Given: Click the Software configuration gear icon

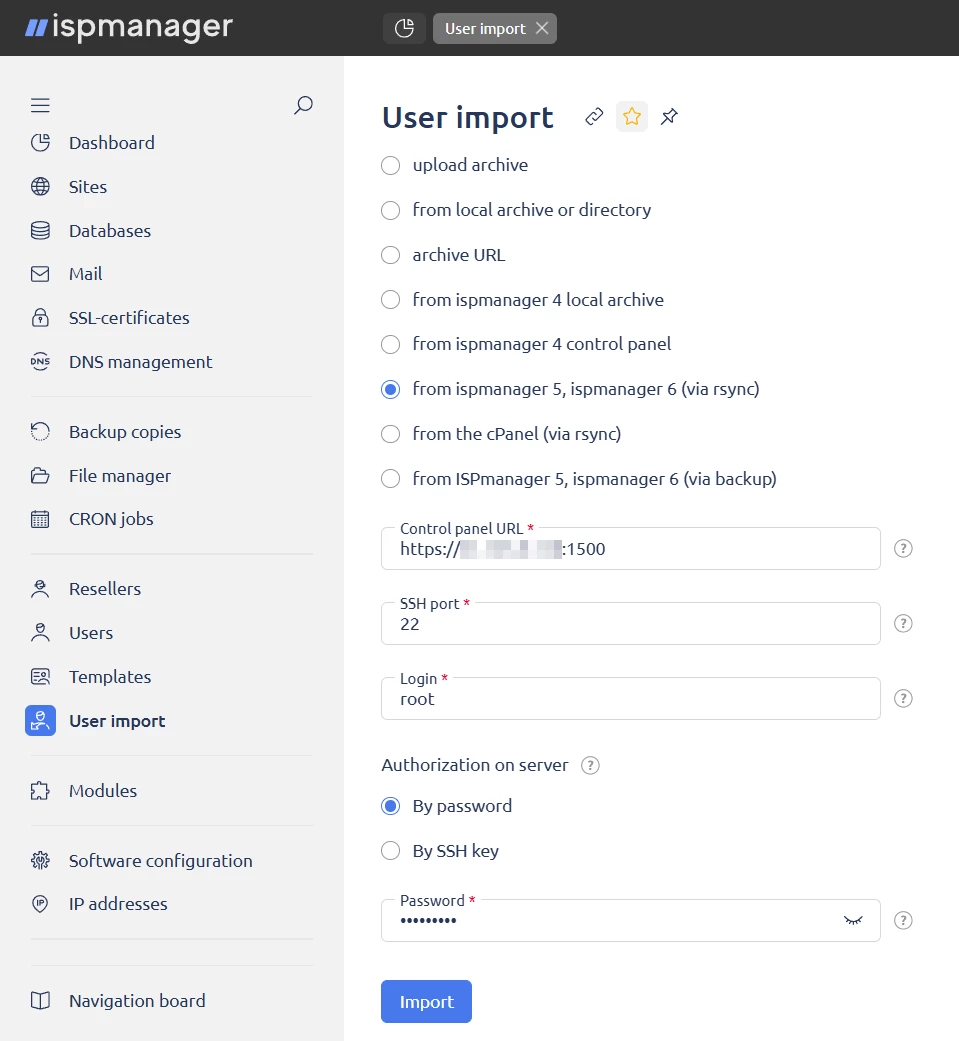Looking at the screenshot, I should pyautogui.click(x=41, y=860).
